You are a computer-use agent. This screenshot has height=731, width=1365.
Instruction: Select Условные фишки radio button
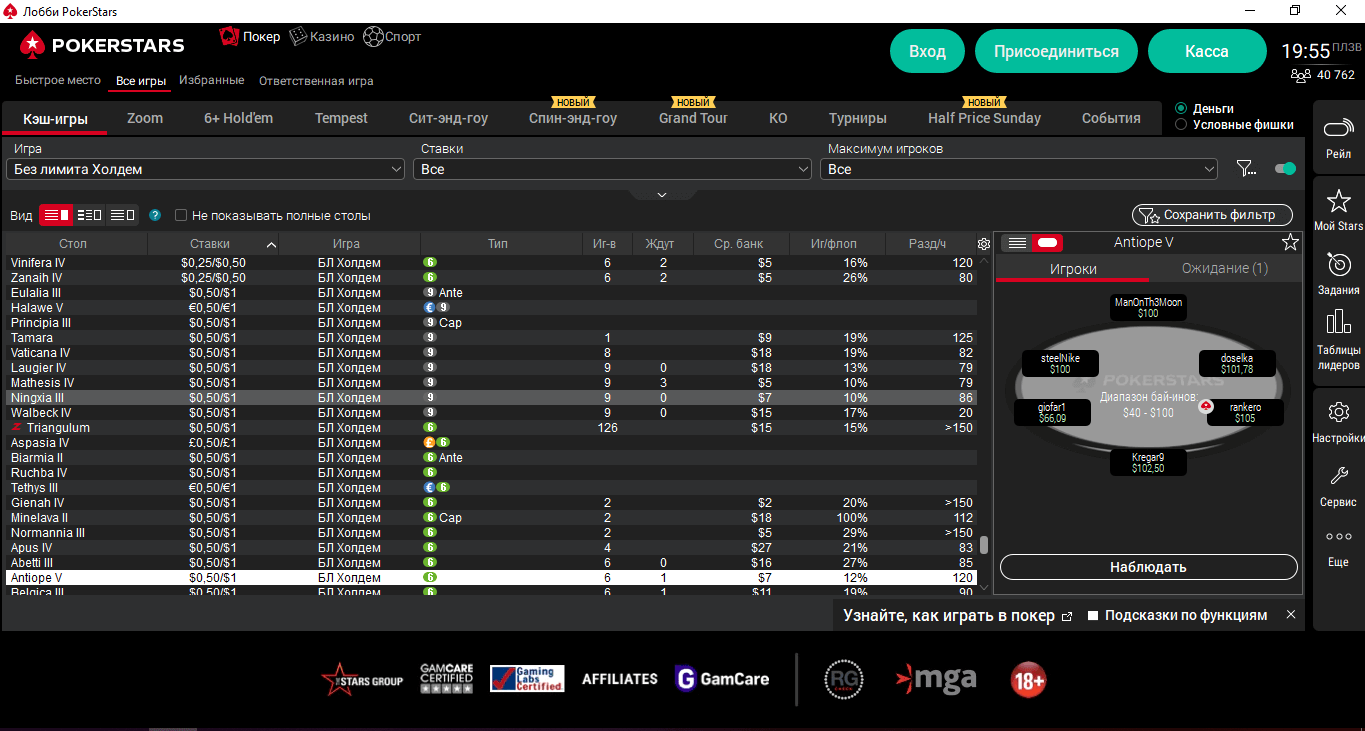1181,125
